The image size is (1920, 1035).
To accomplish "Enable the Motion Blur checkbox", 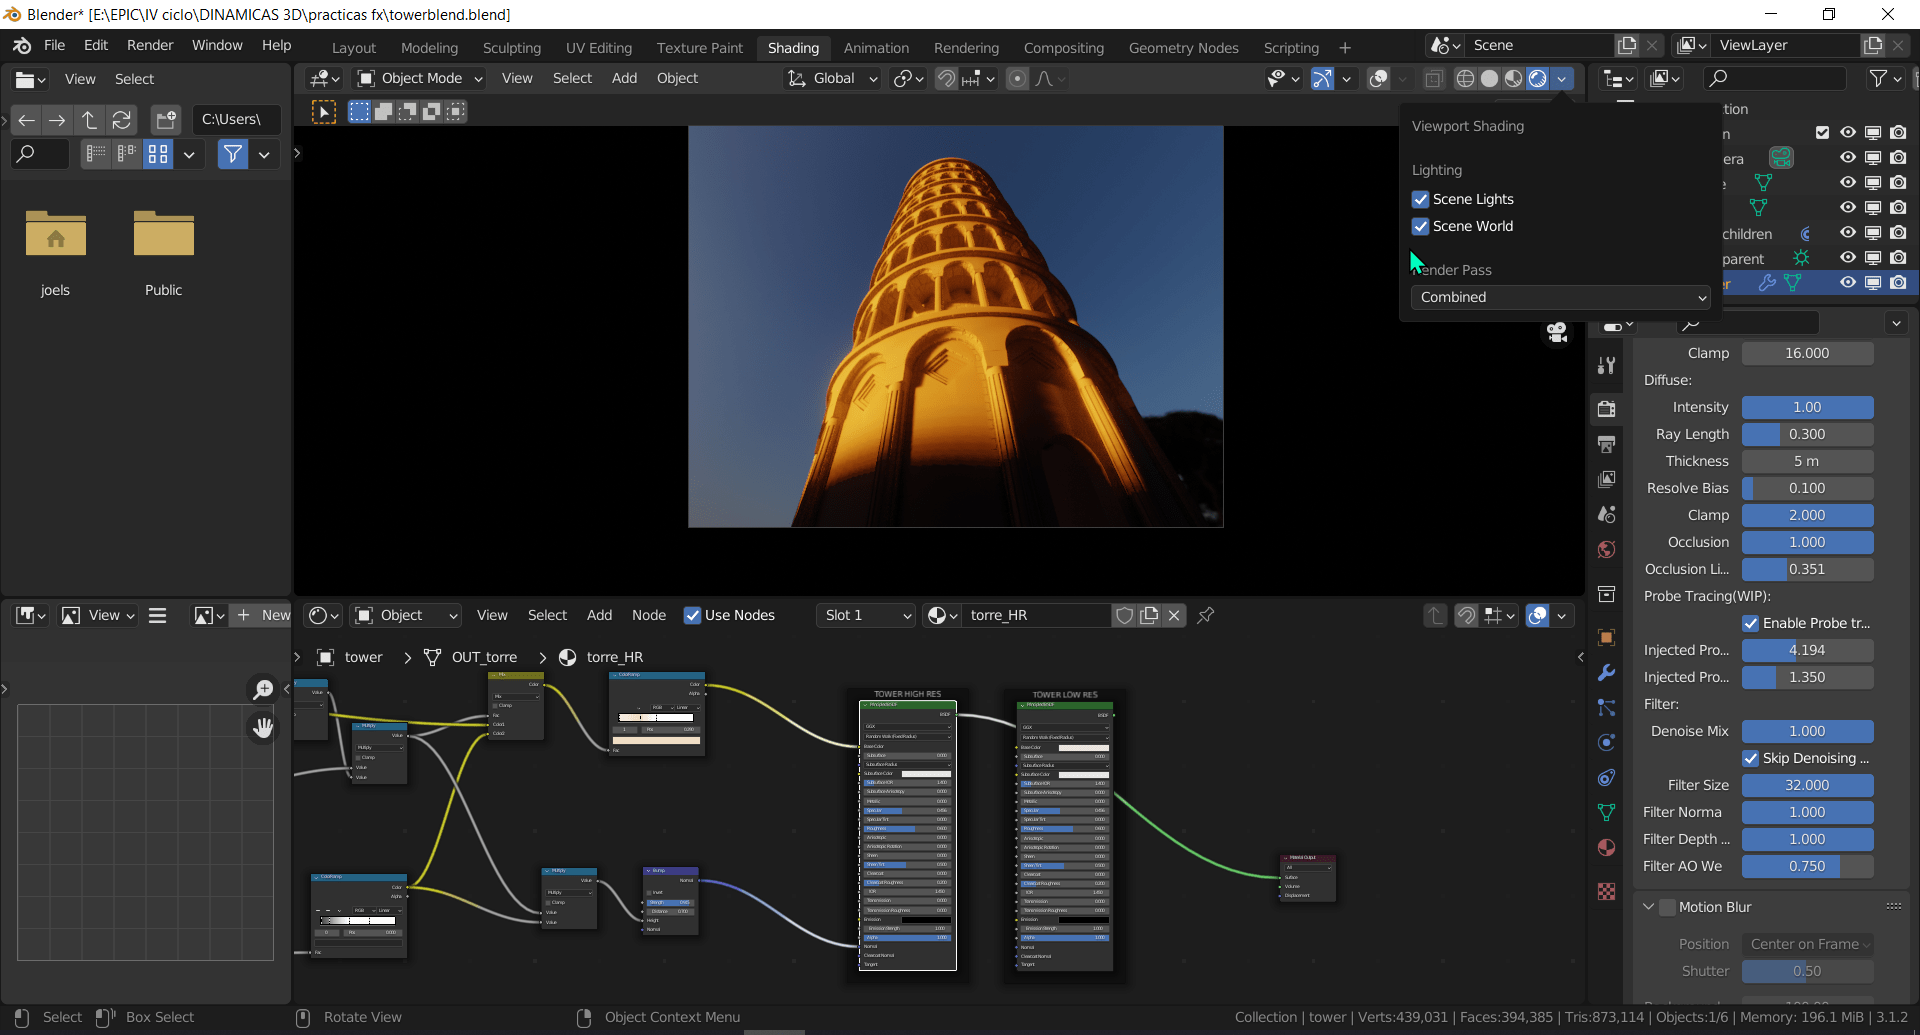I will (1667, 907).
